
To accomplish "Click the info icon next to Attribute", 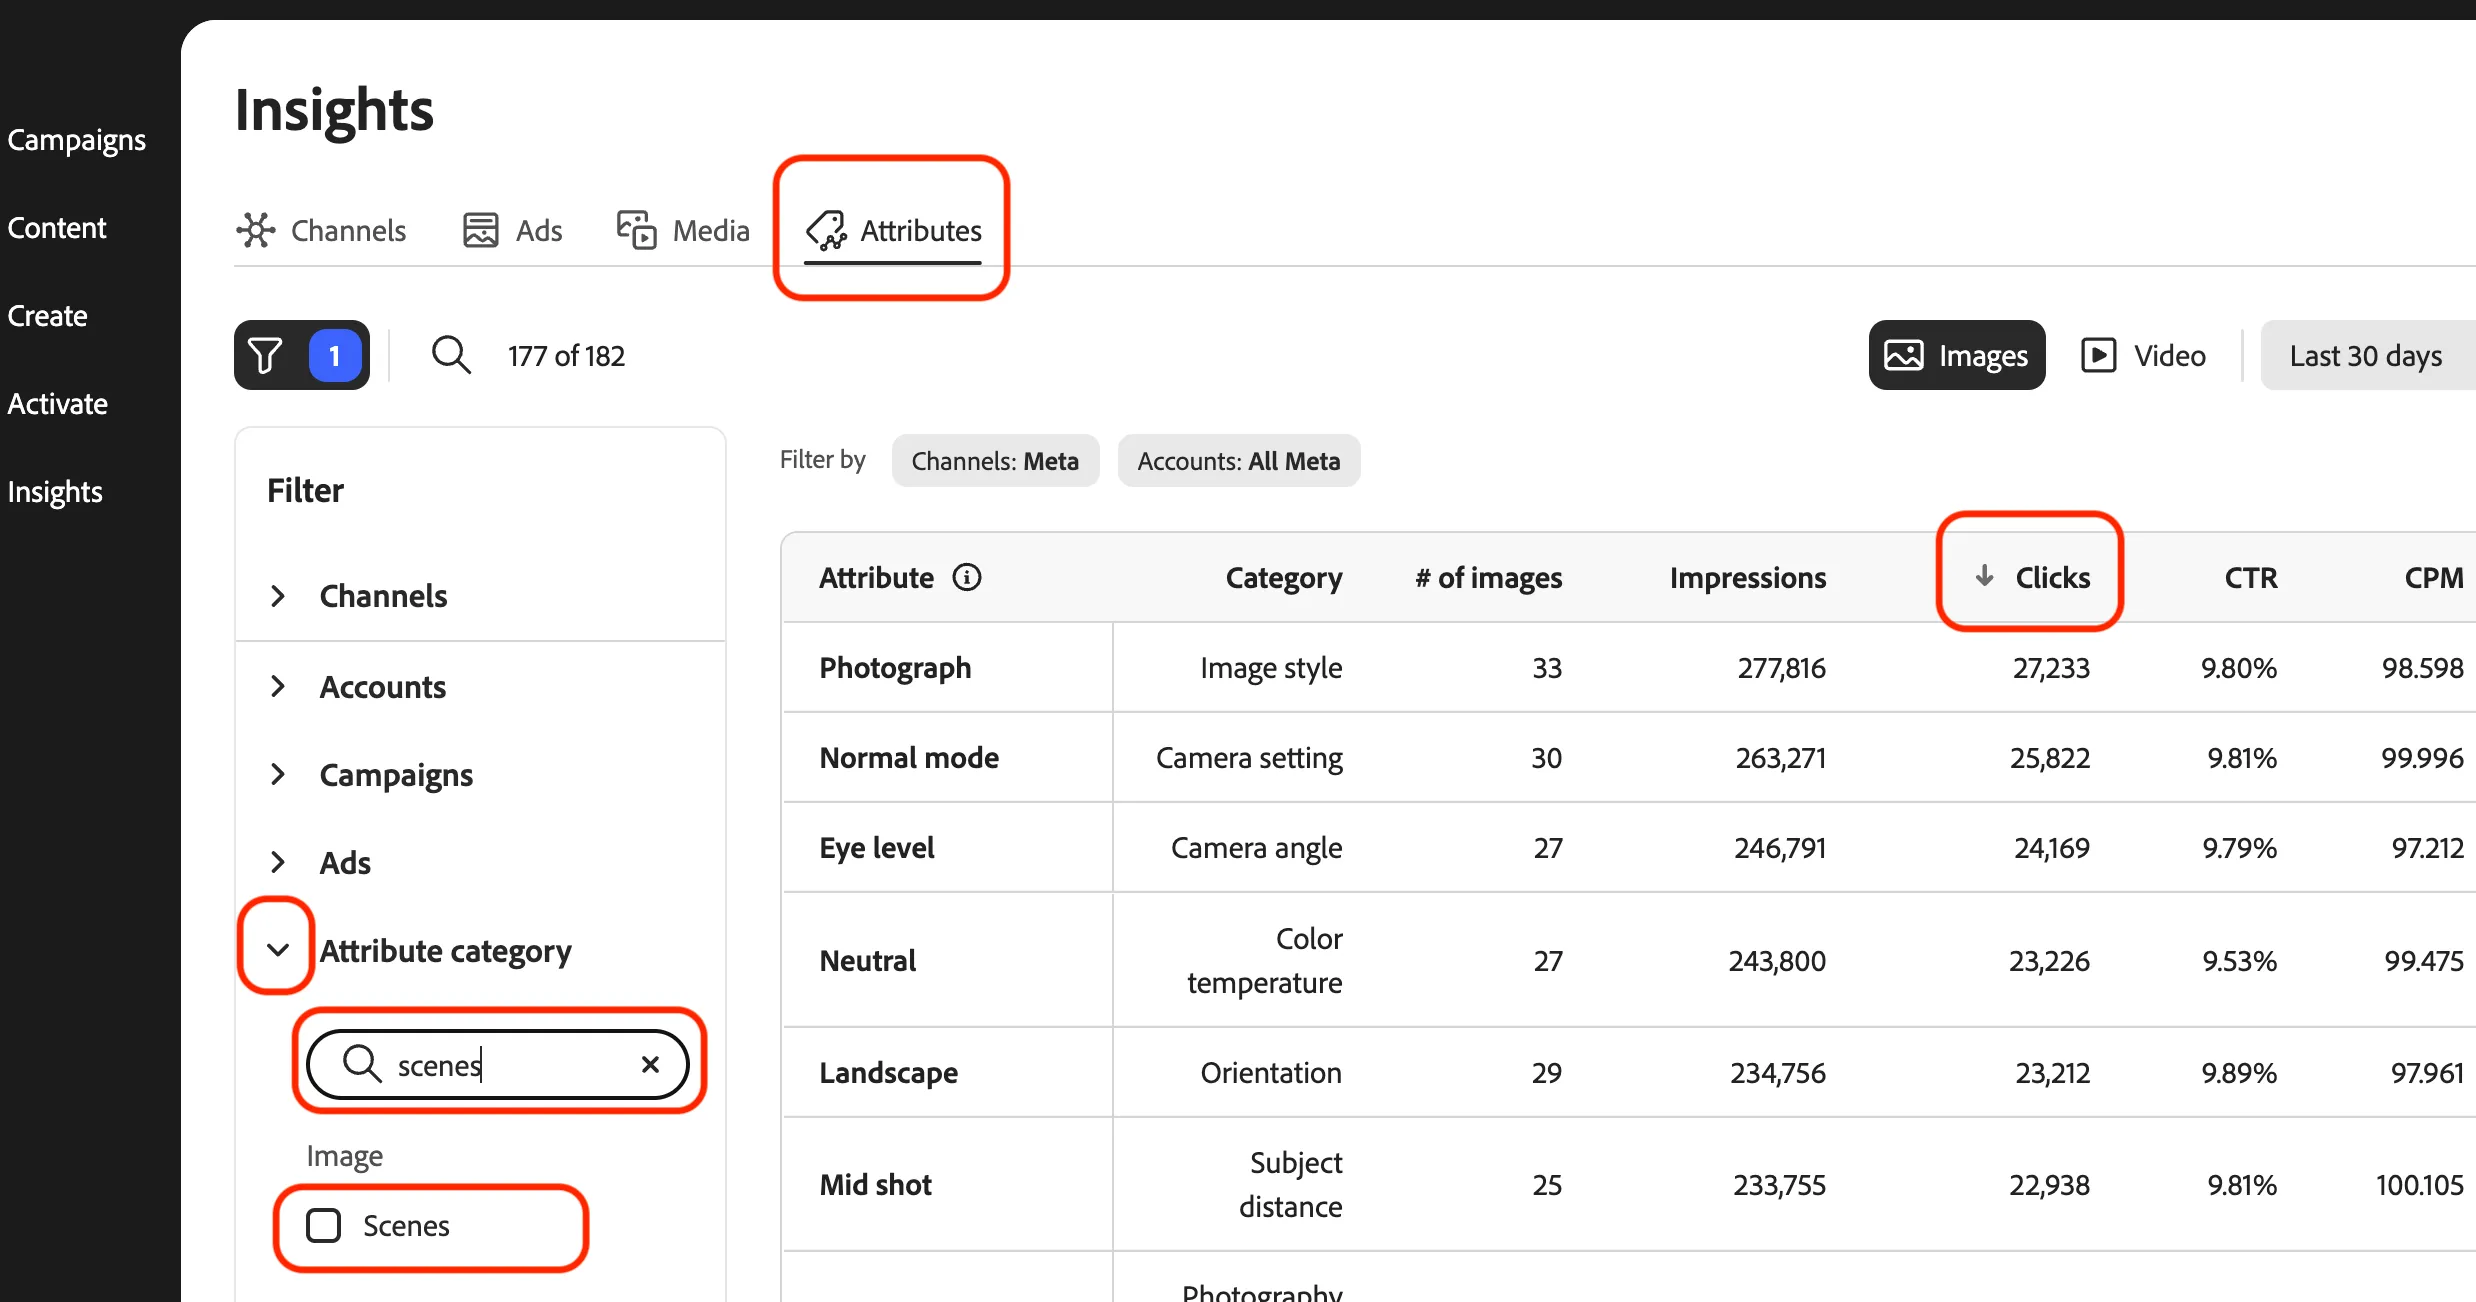I will (966, 577).
